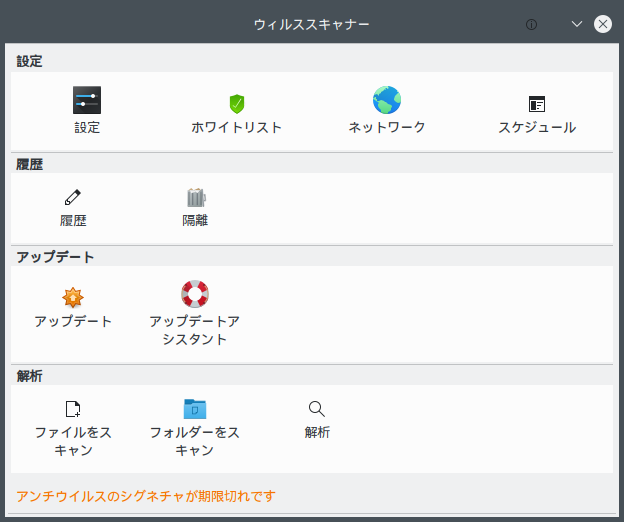Select フォルダーをスキャン blue folder icon
This screenshot has height=522, width=624.
(x=195, y=409)
